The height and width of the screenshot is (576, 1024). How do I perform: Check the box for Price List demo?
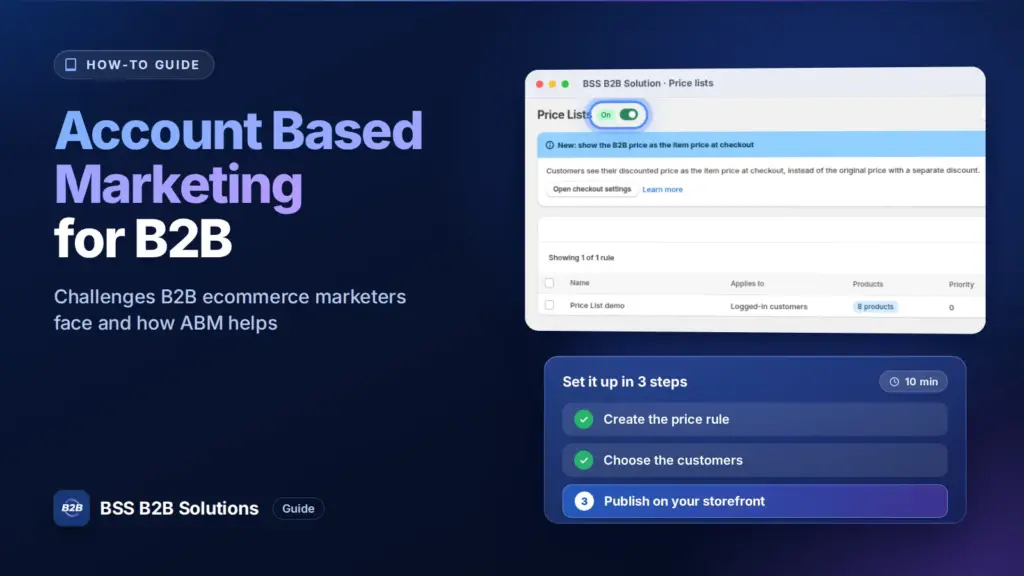click(x=549, y=305)
